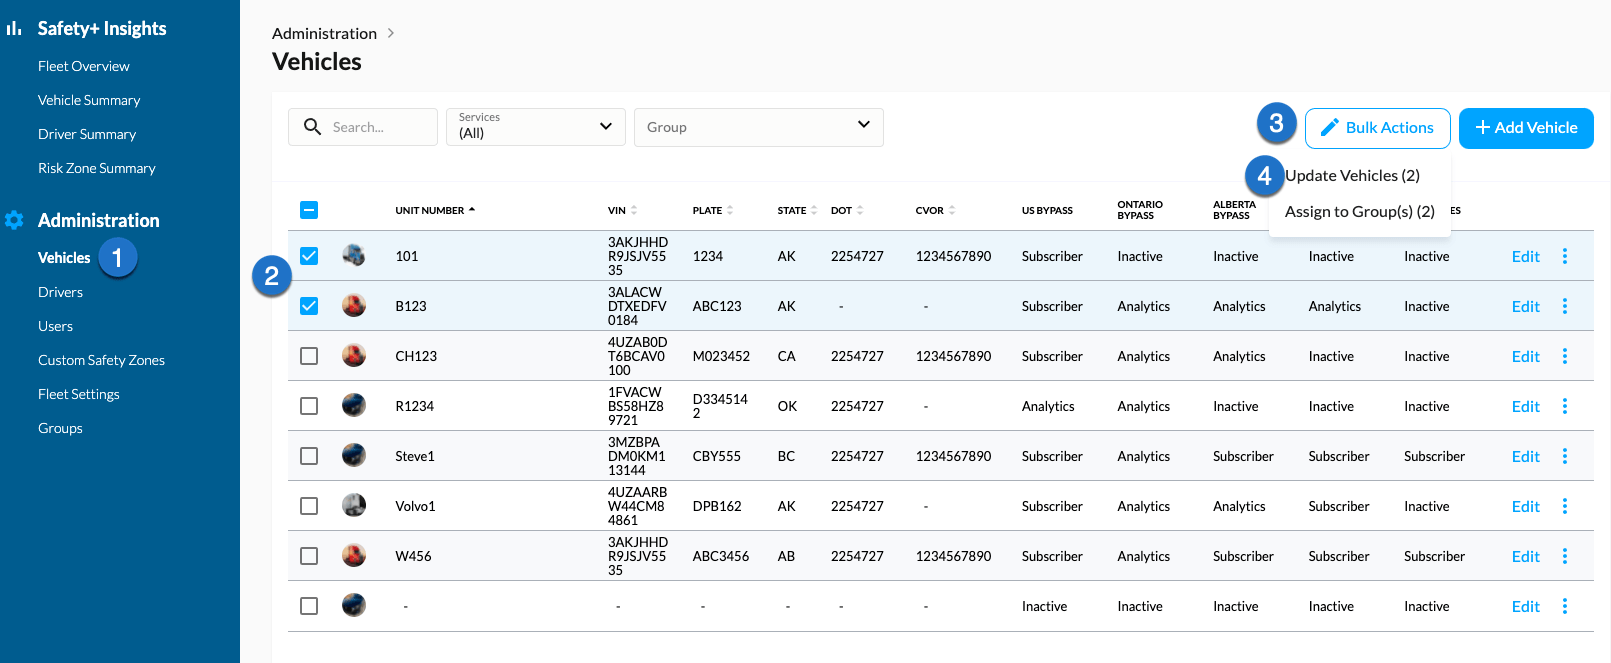Viewport: 1611px width, 663px height.
Task: Open Driver Summary page
Action: [x=87, y=134]
